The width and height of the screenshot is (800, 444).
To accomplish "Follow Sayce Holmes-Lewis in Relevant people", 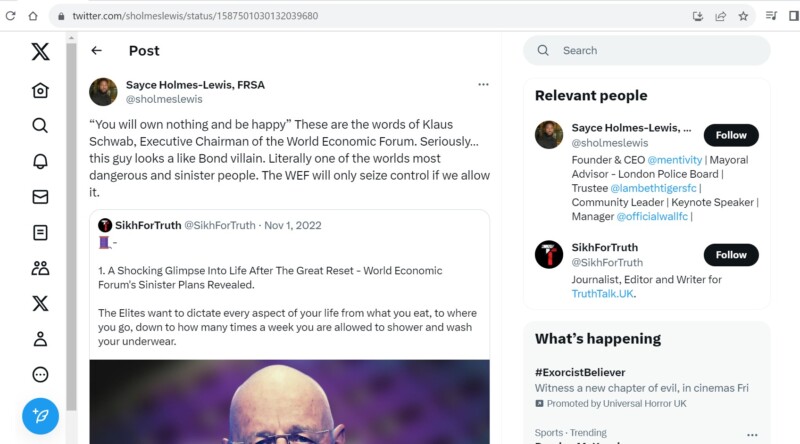I will 730,135.
